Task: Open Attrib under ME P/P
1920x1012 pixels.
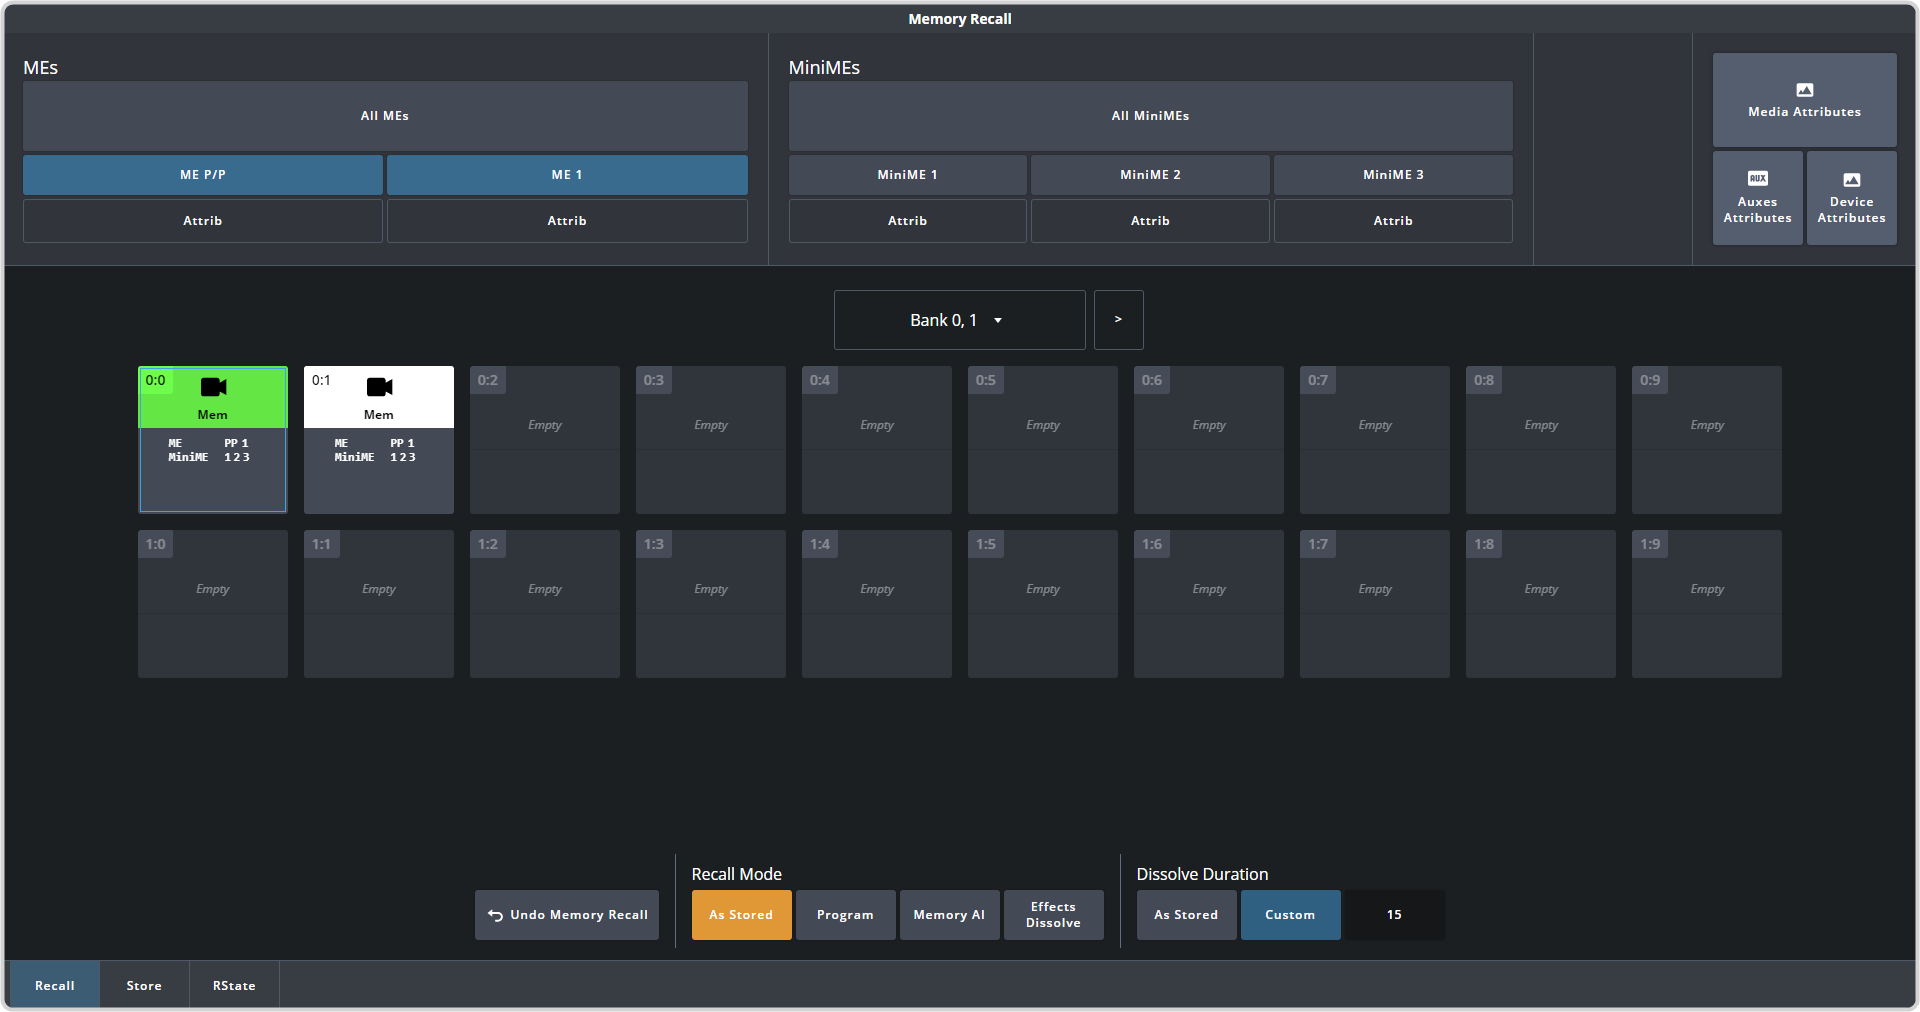Action: click(203, 221)
